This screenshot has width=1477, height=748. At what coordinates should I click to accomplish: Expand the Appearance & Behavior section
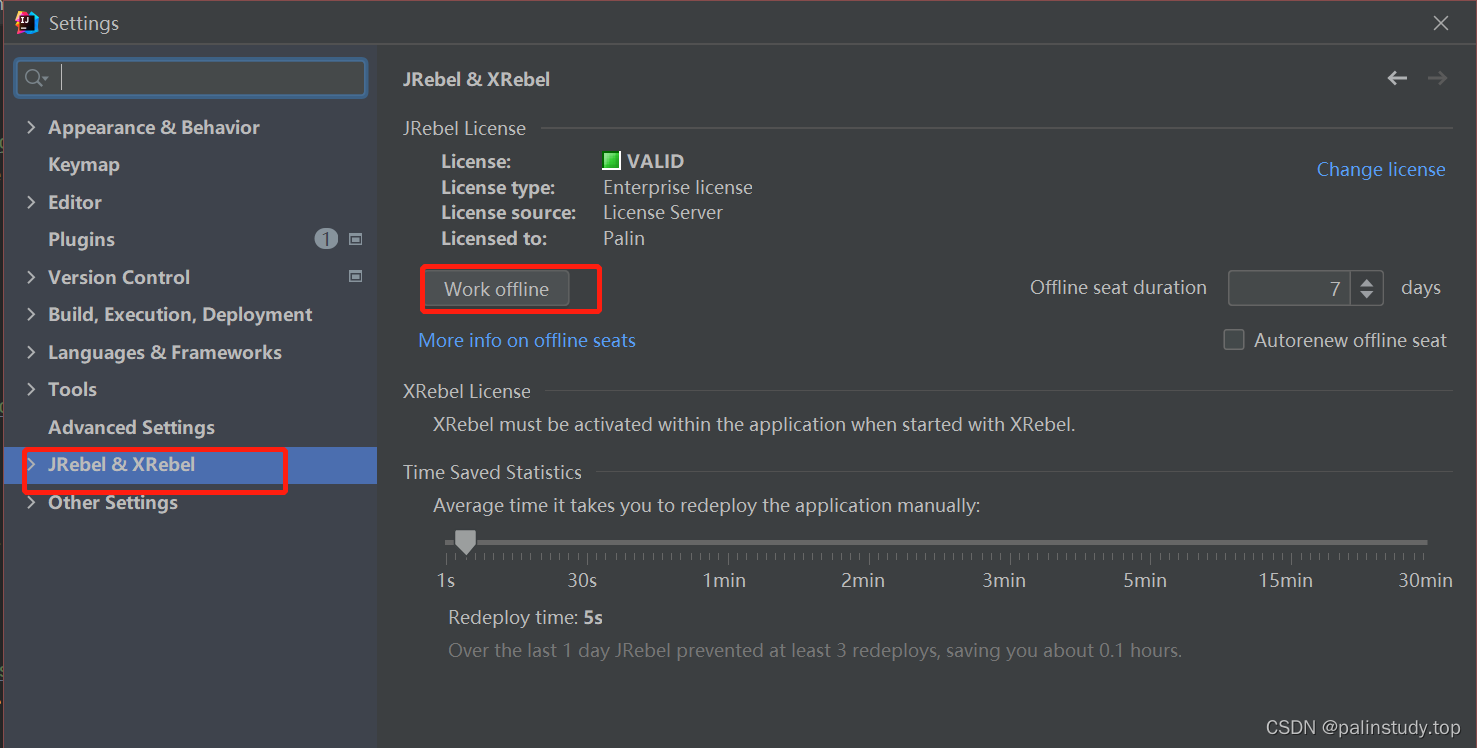click(x=31, y=127)
